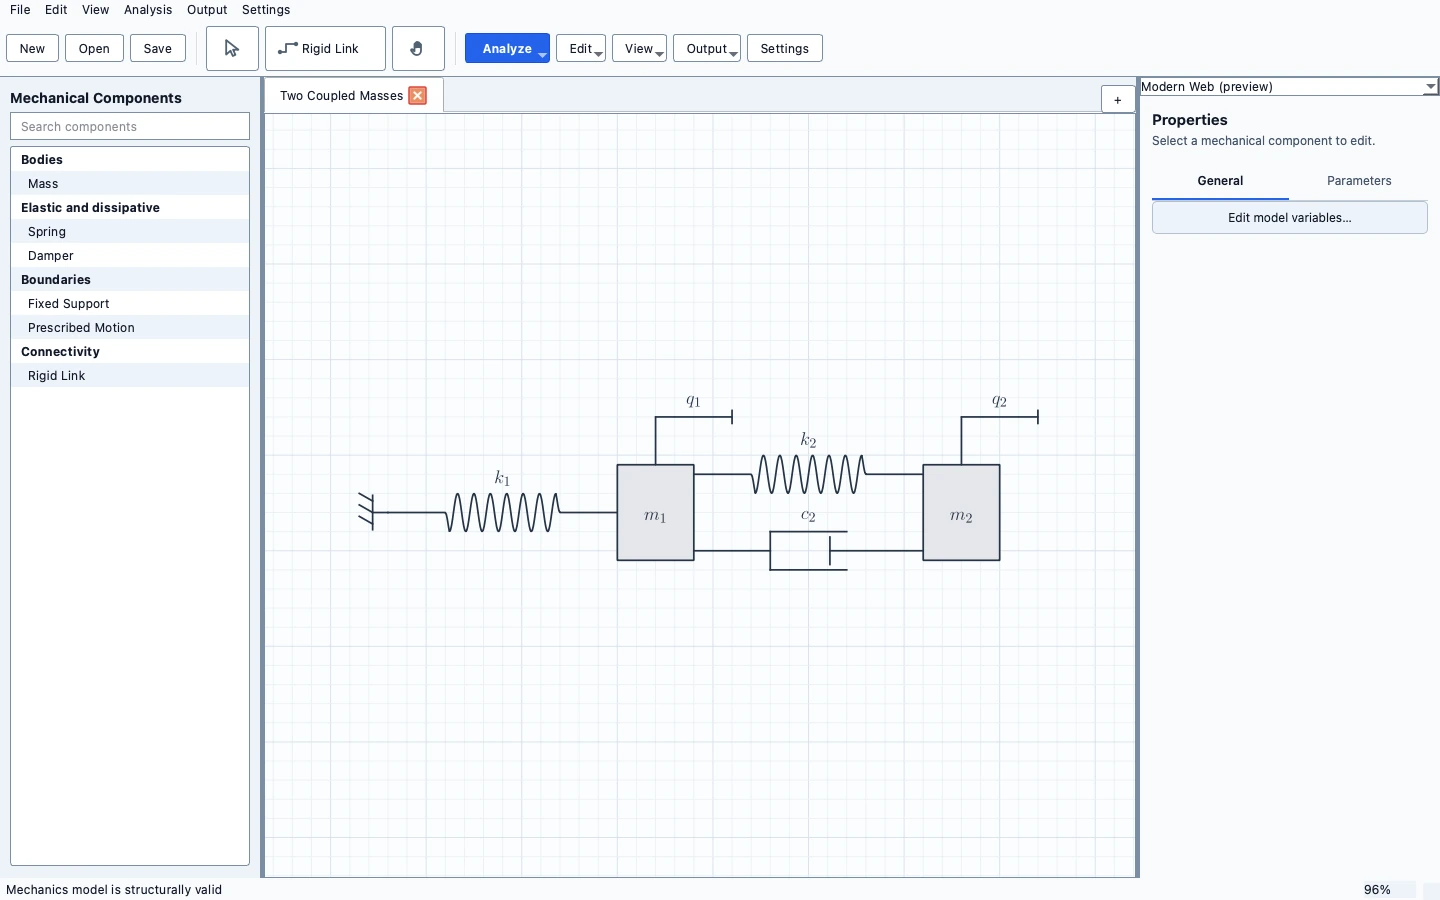Add a new diagram tab with plus
The image size is (1440, 900).
point(1118,100)
